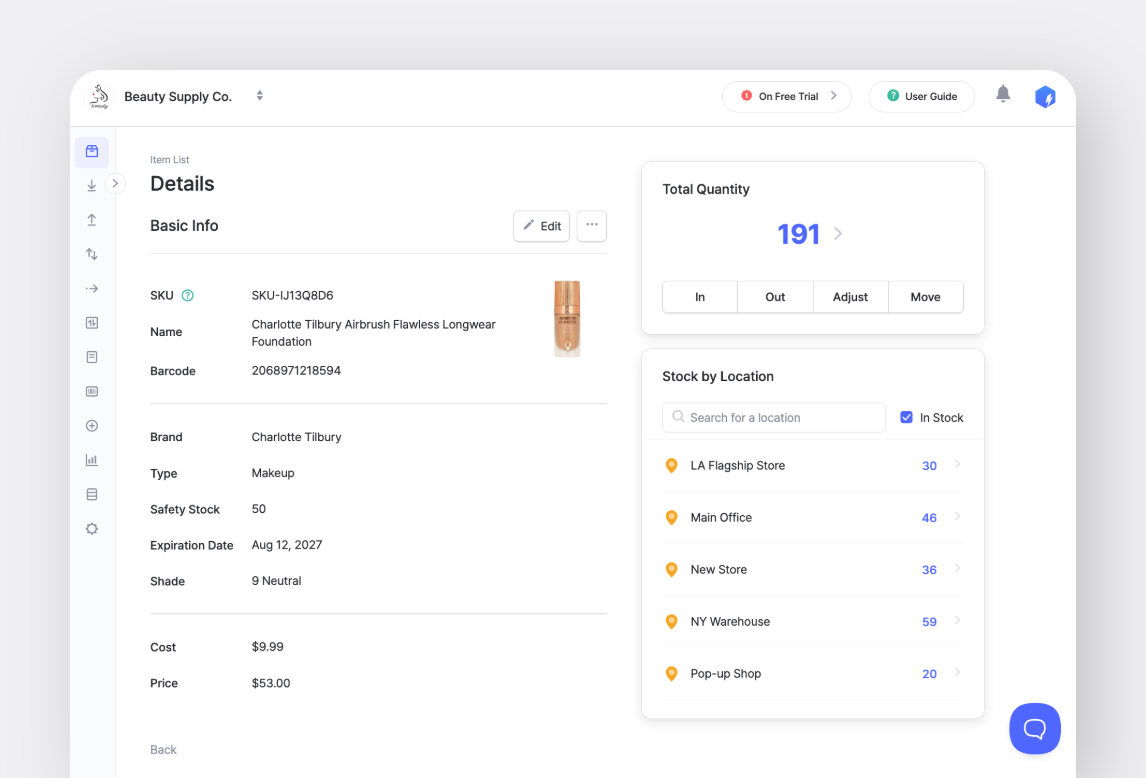Viewport: 1146px width, 778px height.
Task: Click the Back link at bottom
Action: coord(163,749)
